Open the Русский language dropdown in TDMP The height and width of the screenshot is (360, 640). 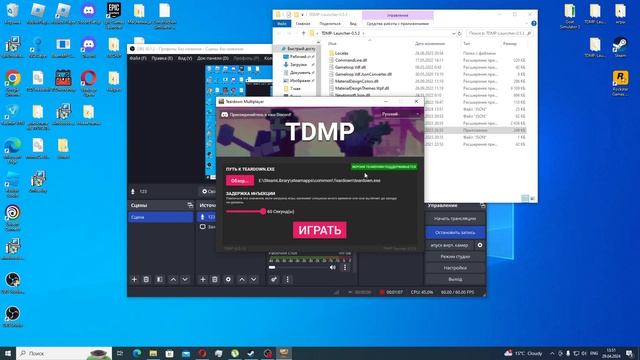click(x=400, y=114)
